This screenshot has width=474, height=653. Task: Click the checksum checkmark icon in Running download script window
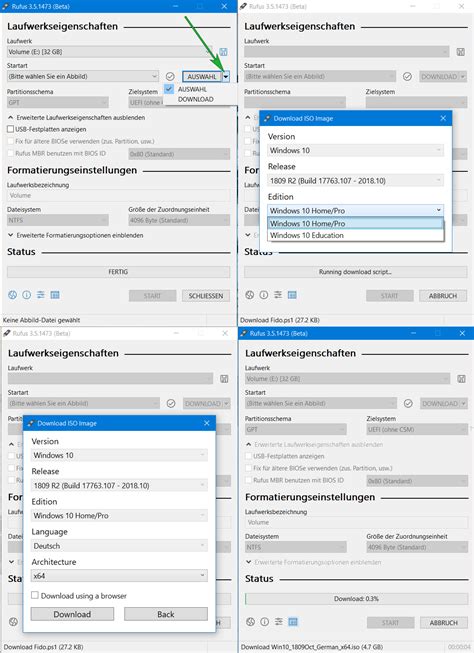407,77
